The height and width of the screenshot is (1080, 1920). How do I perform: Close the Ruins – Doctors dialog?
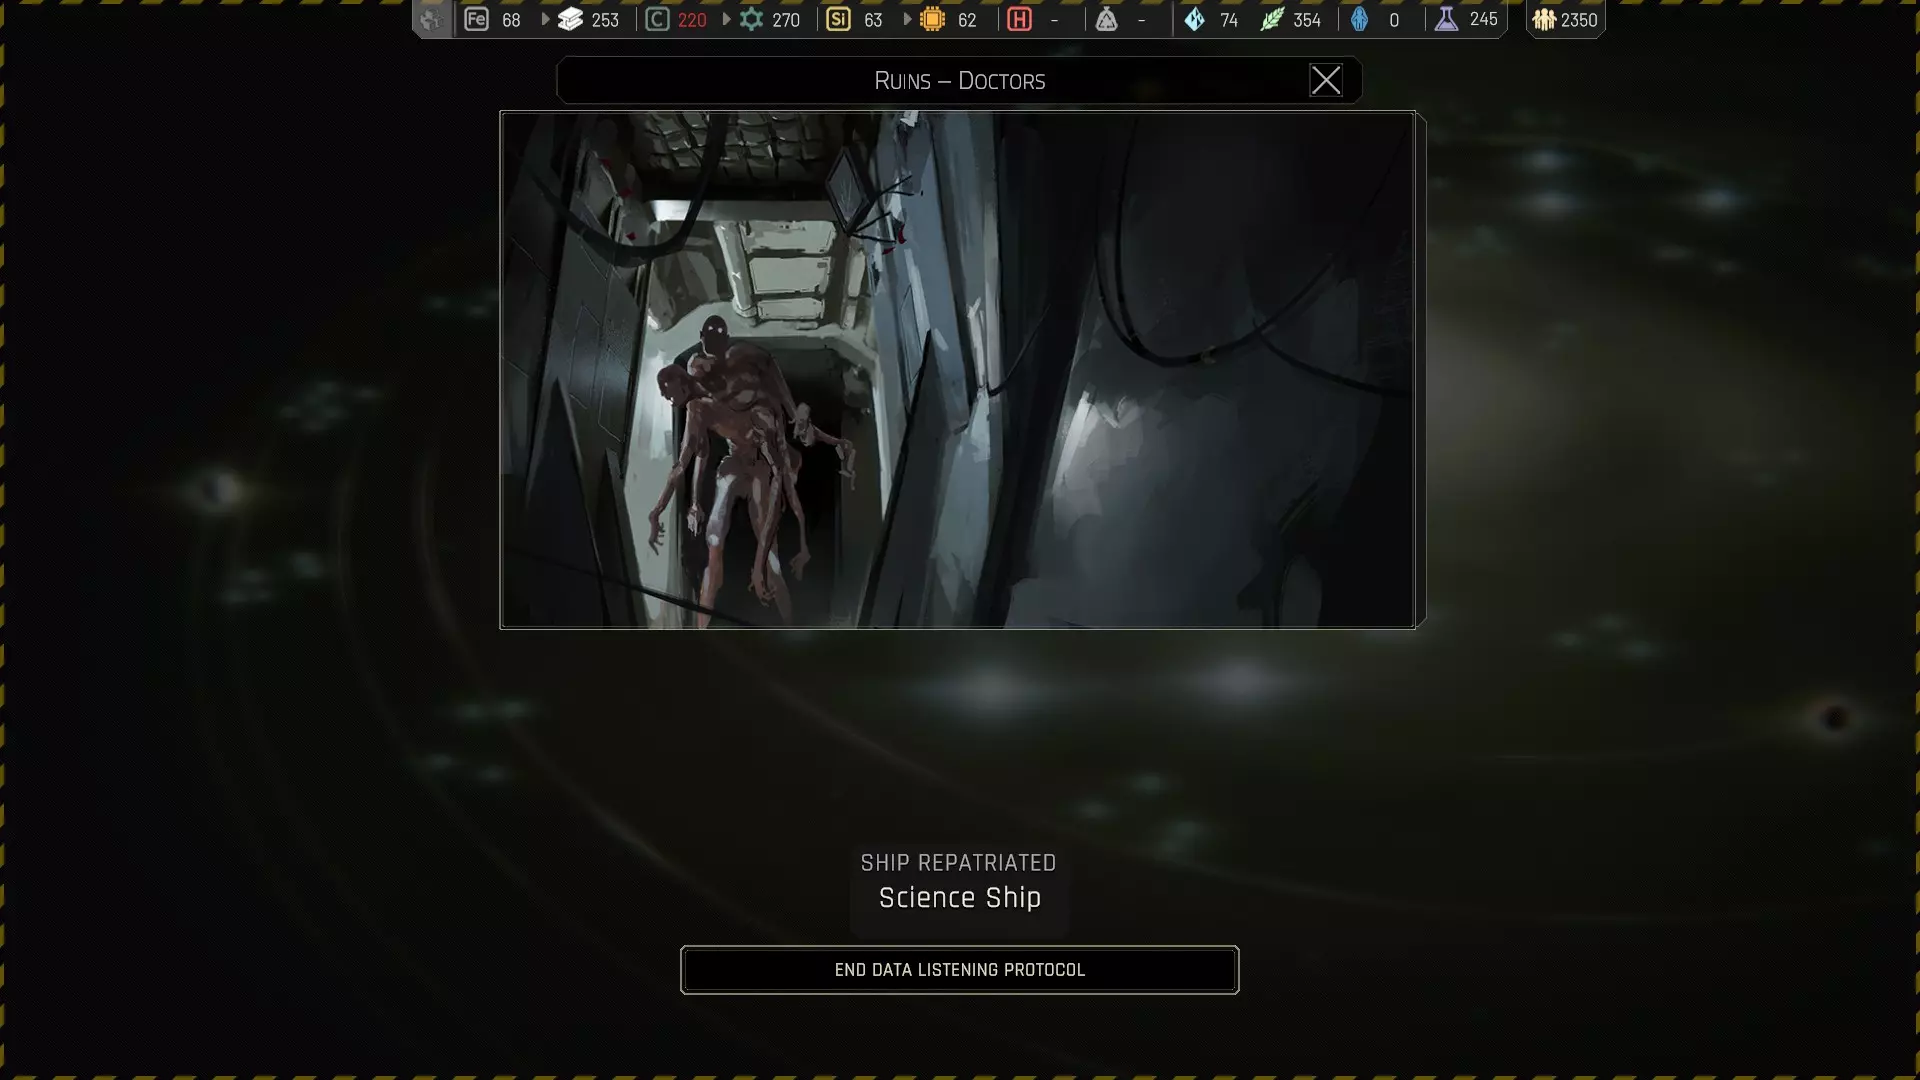1326,80
